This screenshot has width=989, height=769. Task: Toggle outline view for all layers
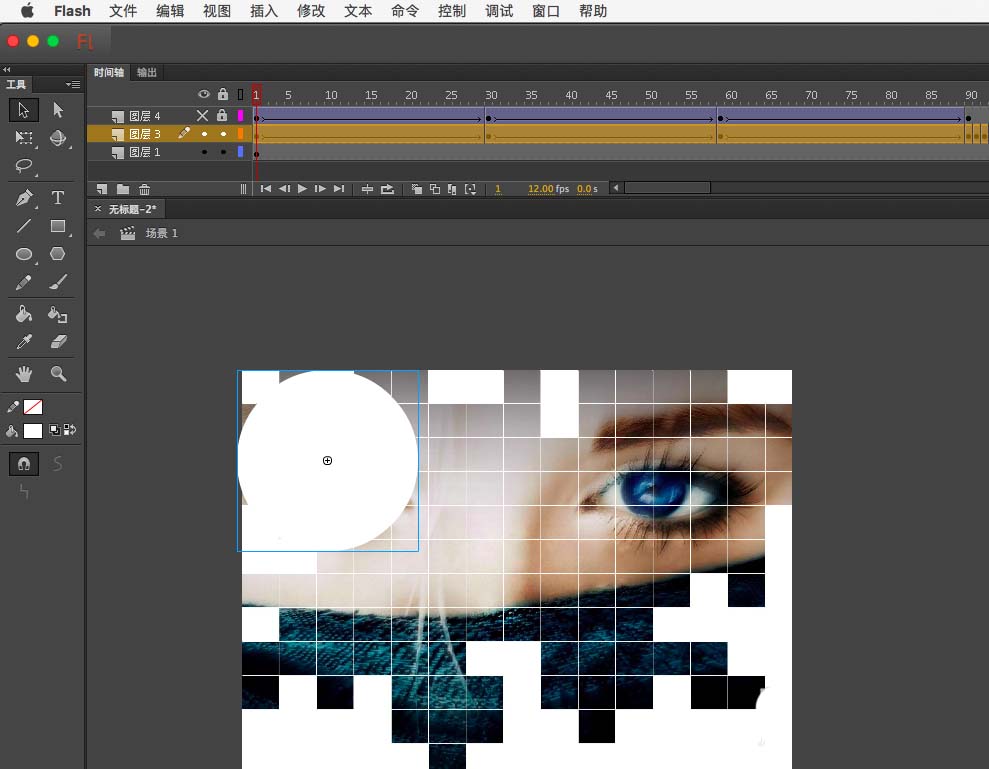point(240,95)
